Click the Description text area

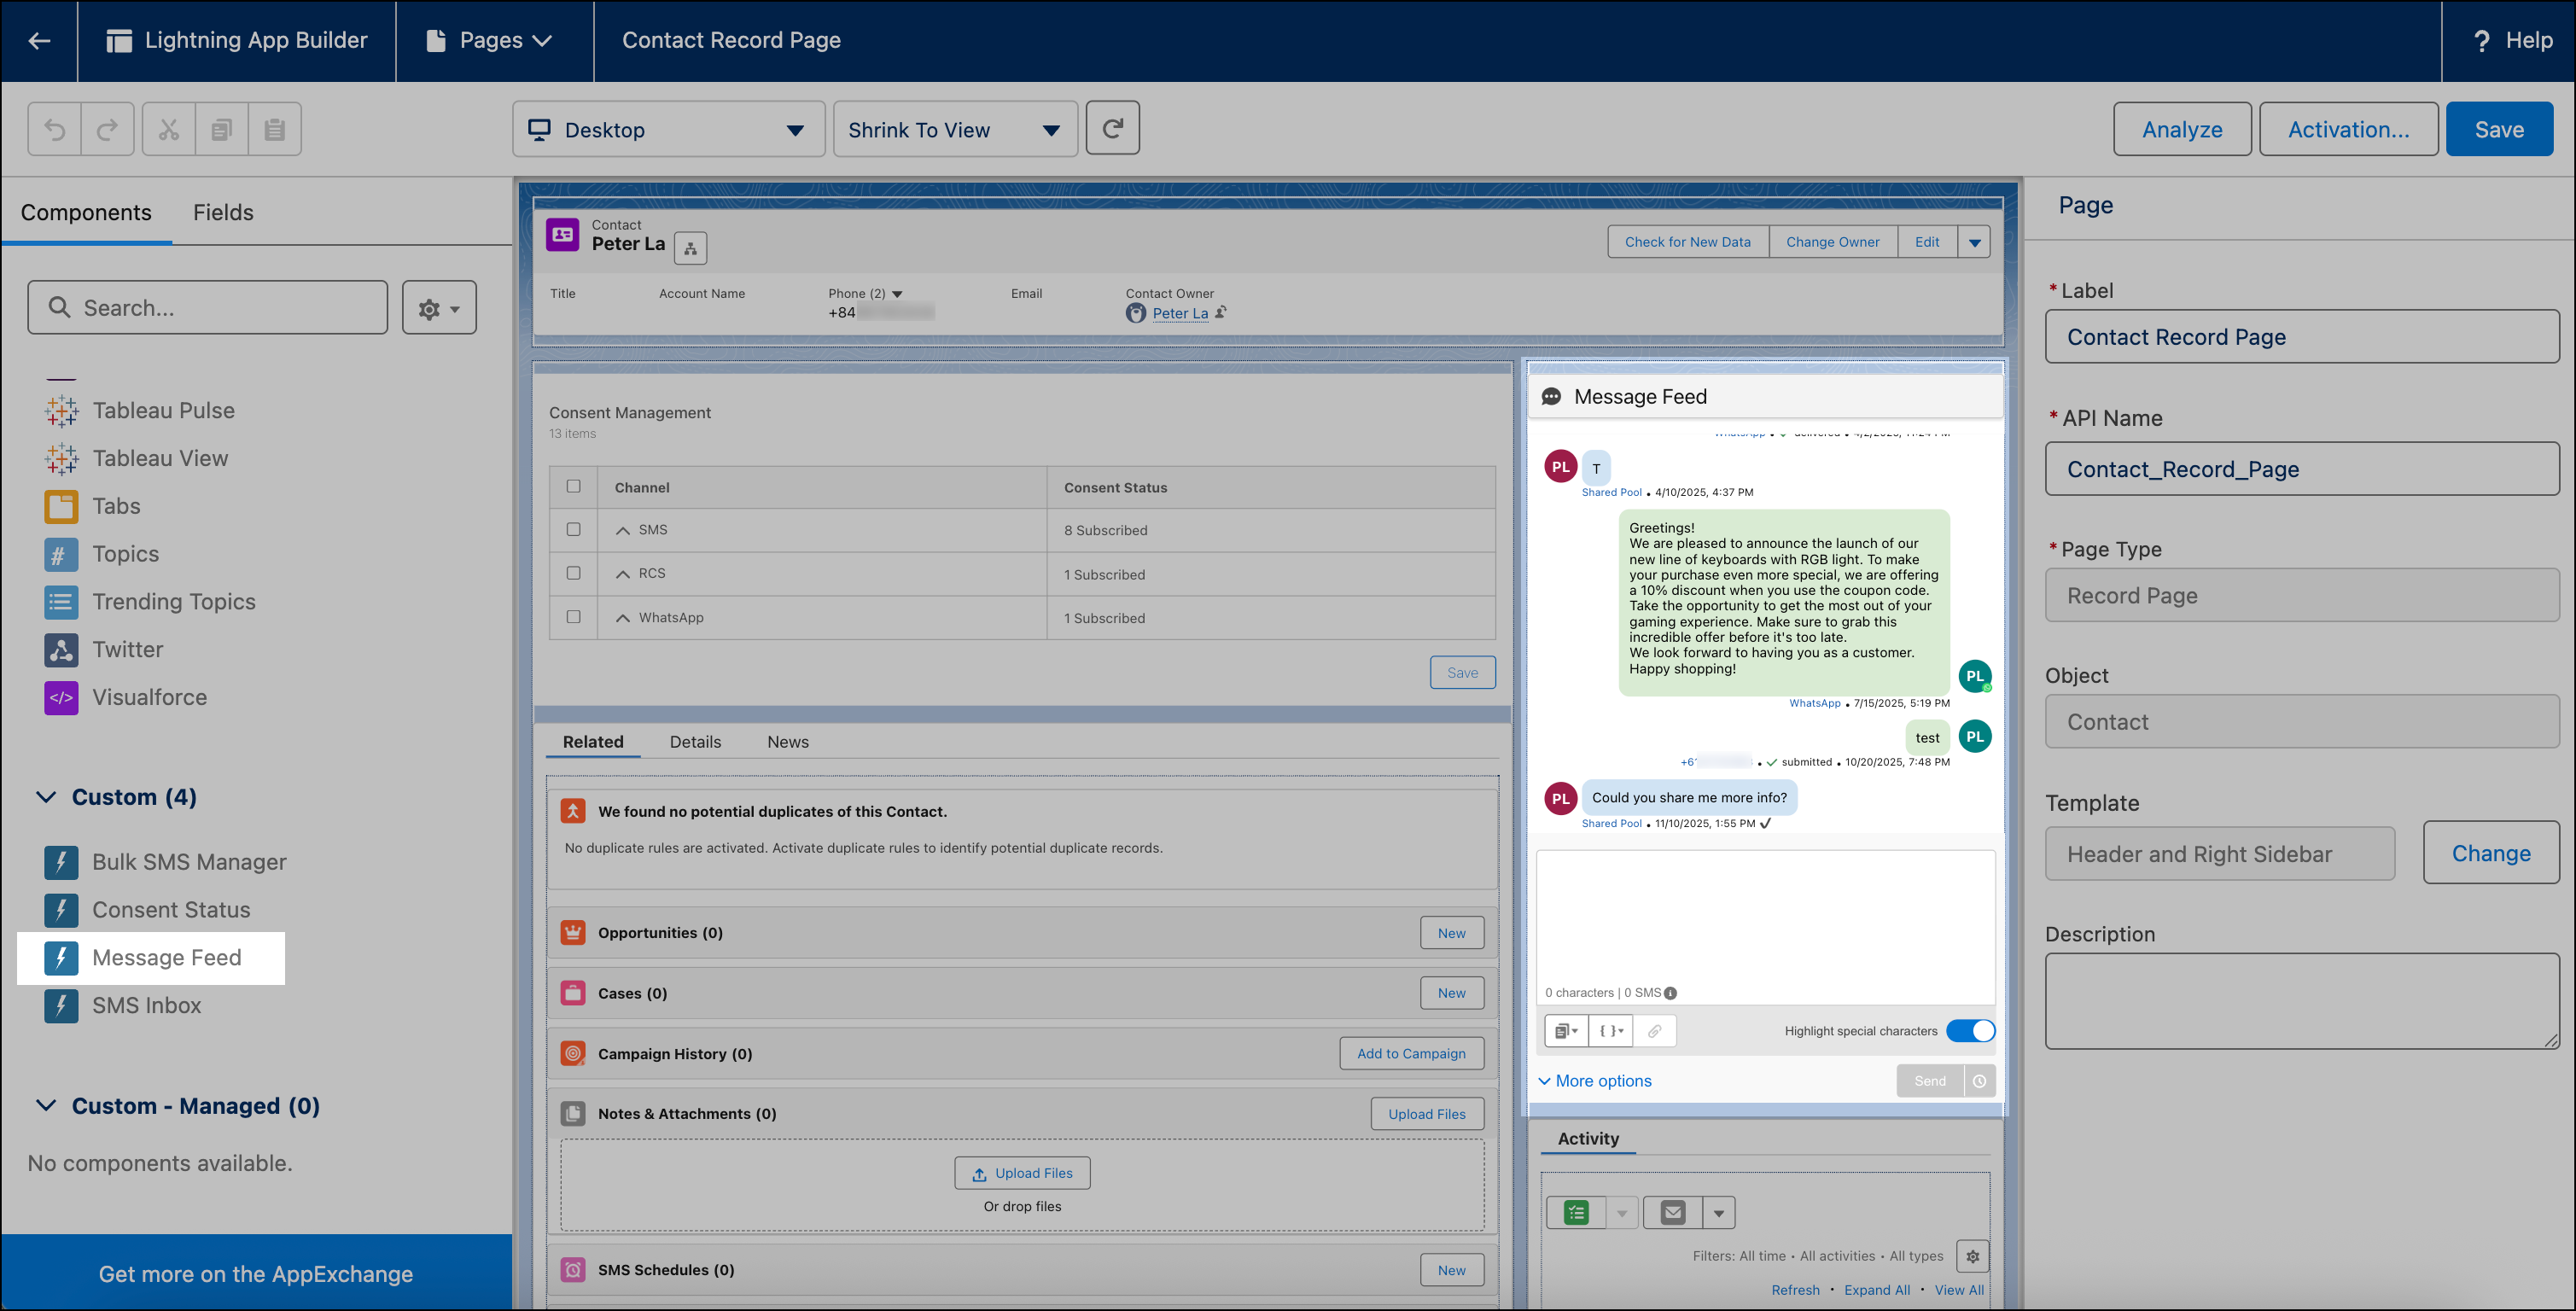tap(2302, 1001)
